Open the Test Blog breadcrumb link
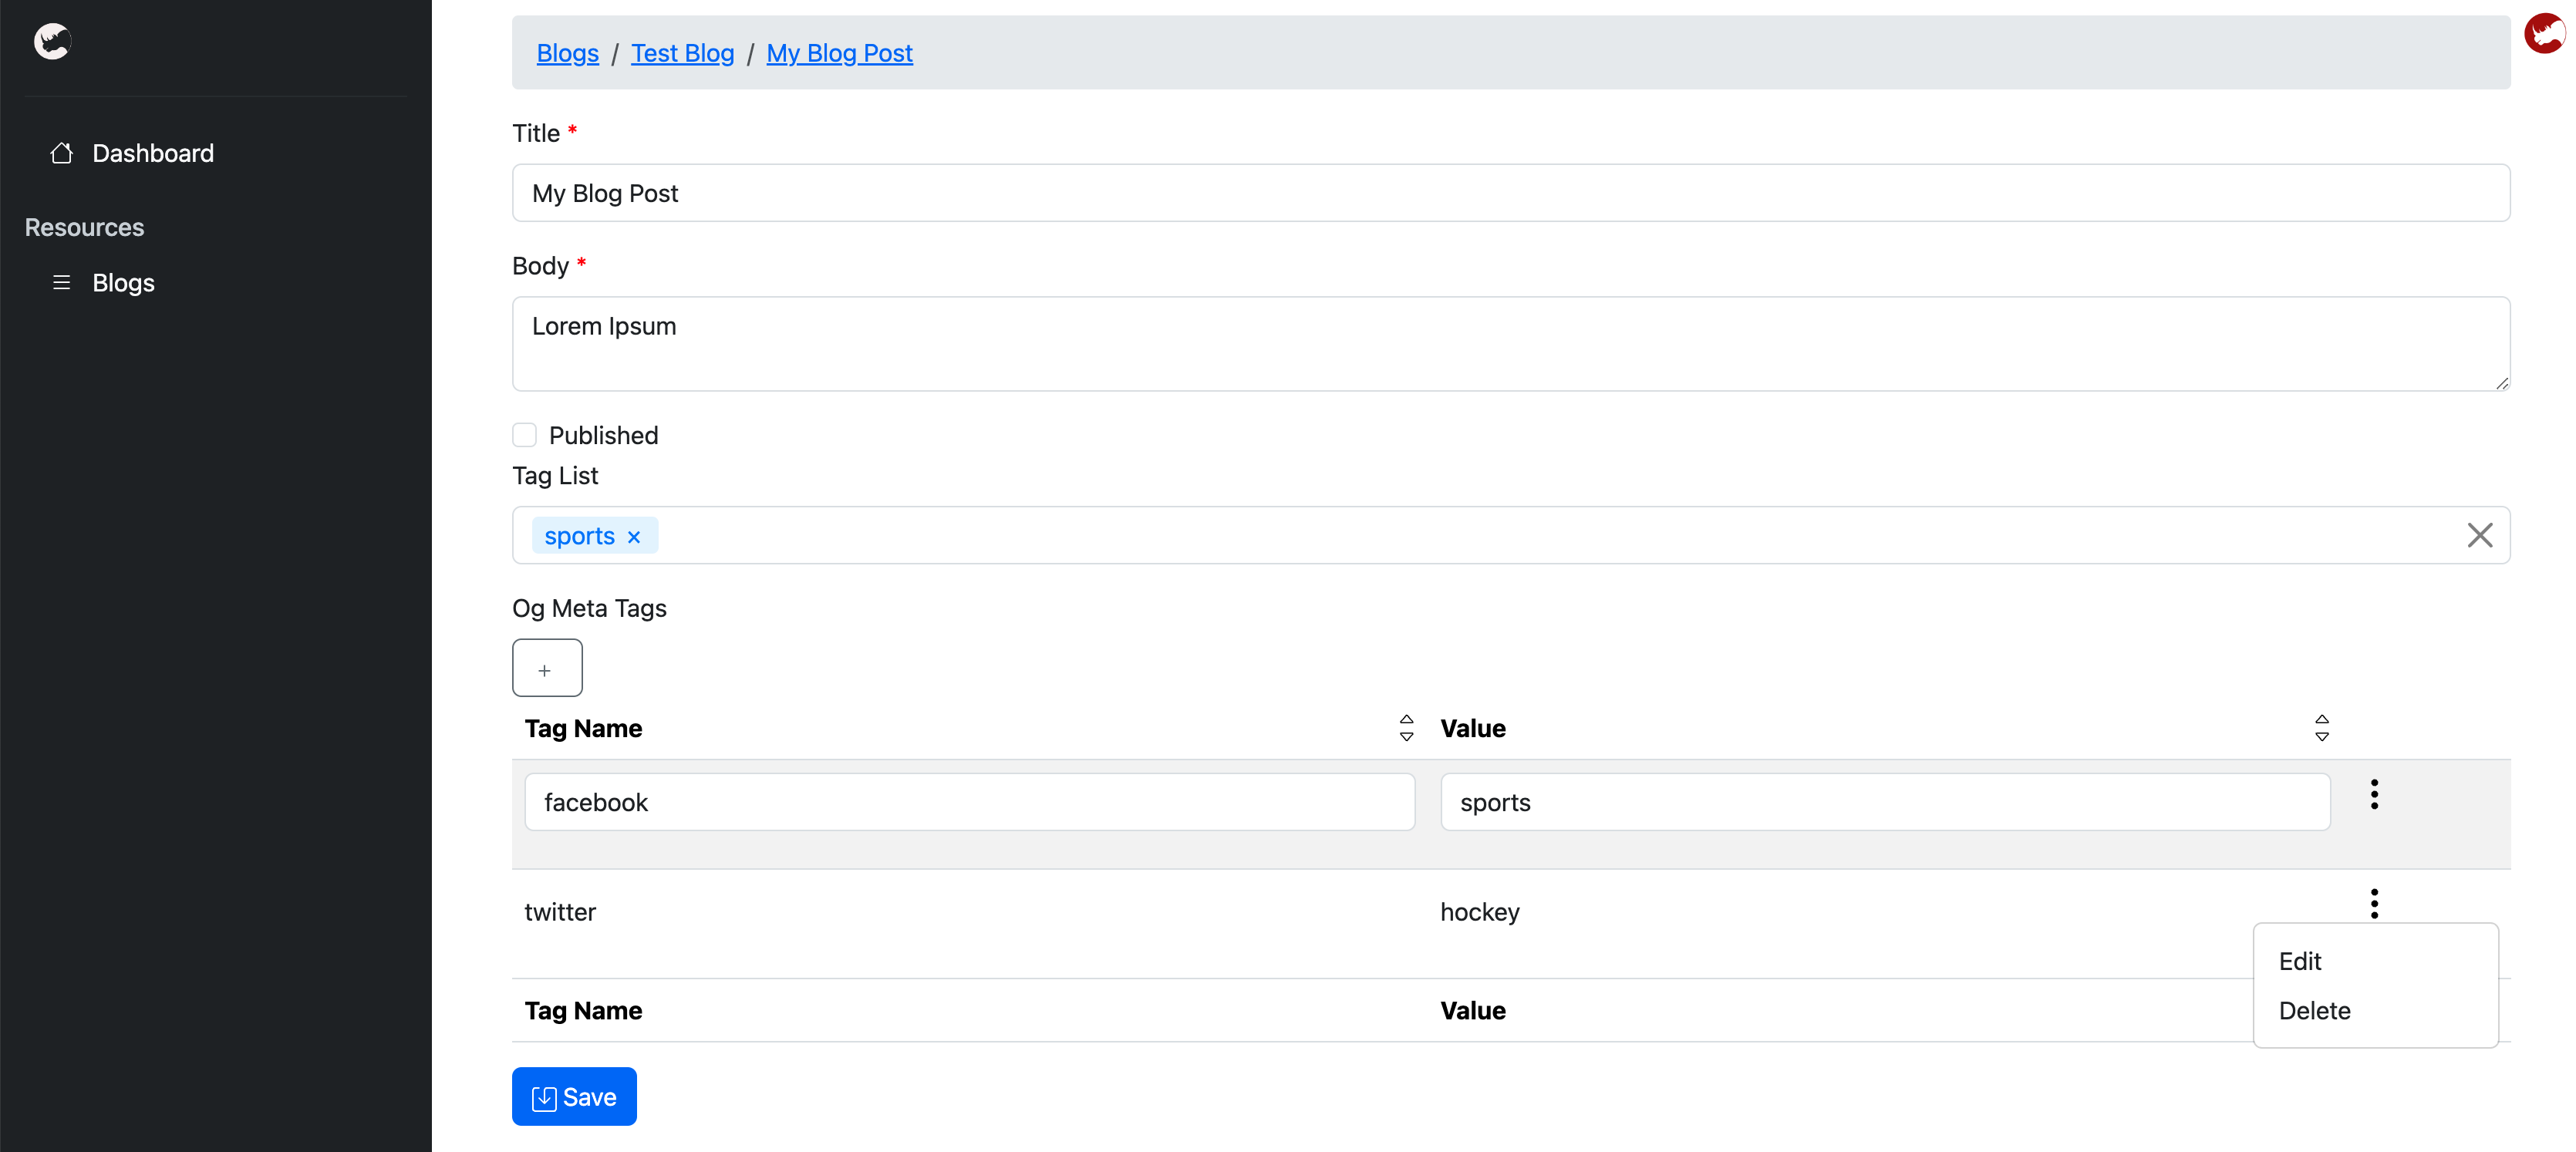The height and width of the screenshot is (1152, 2576). coord(682,53)
